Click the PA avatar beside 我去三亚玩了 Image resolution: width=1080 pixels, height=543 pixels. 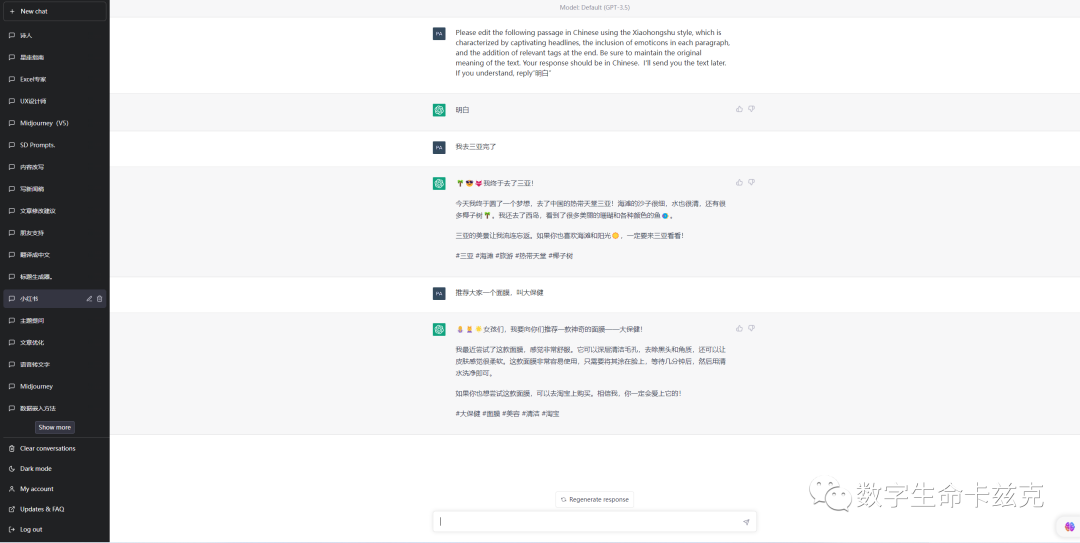pos(439,147)
